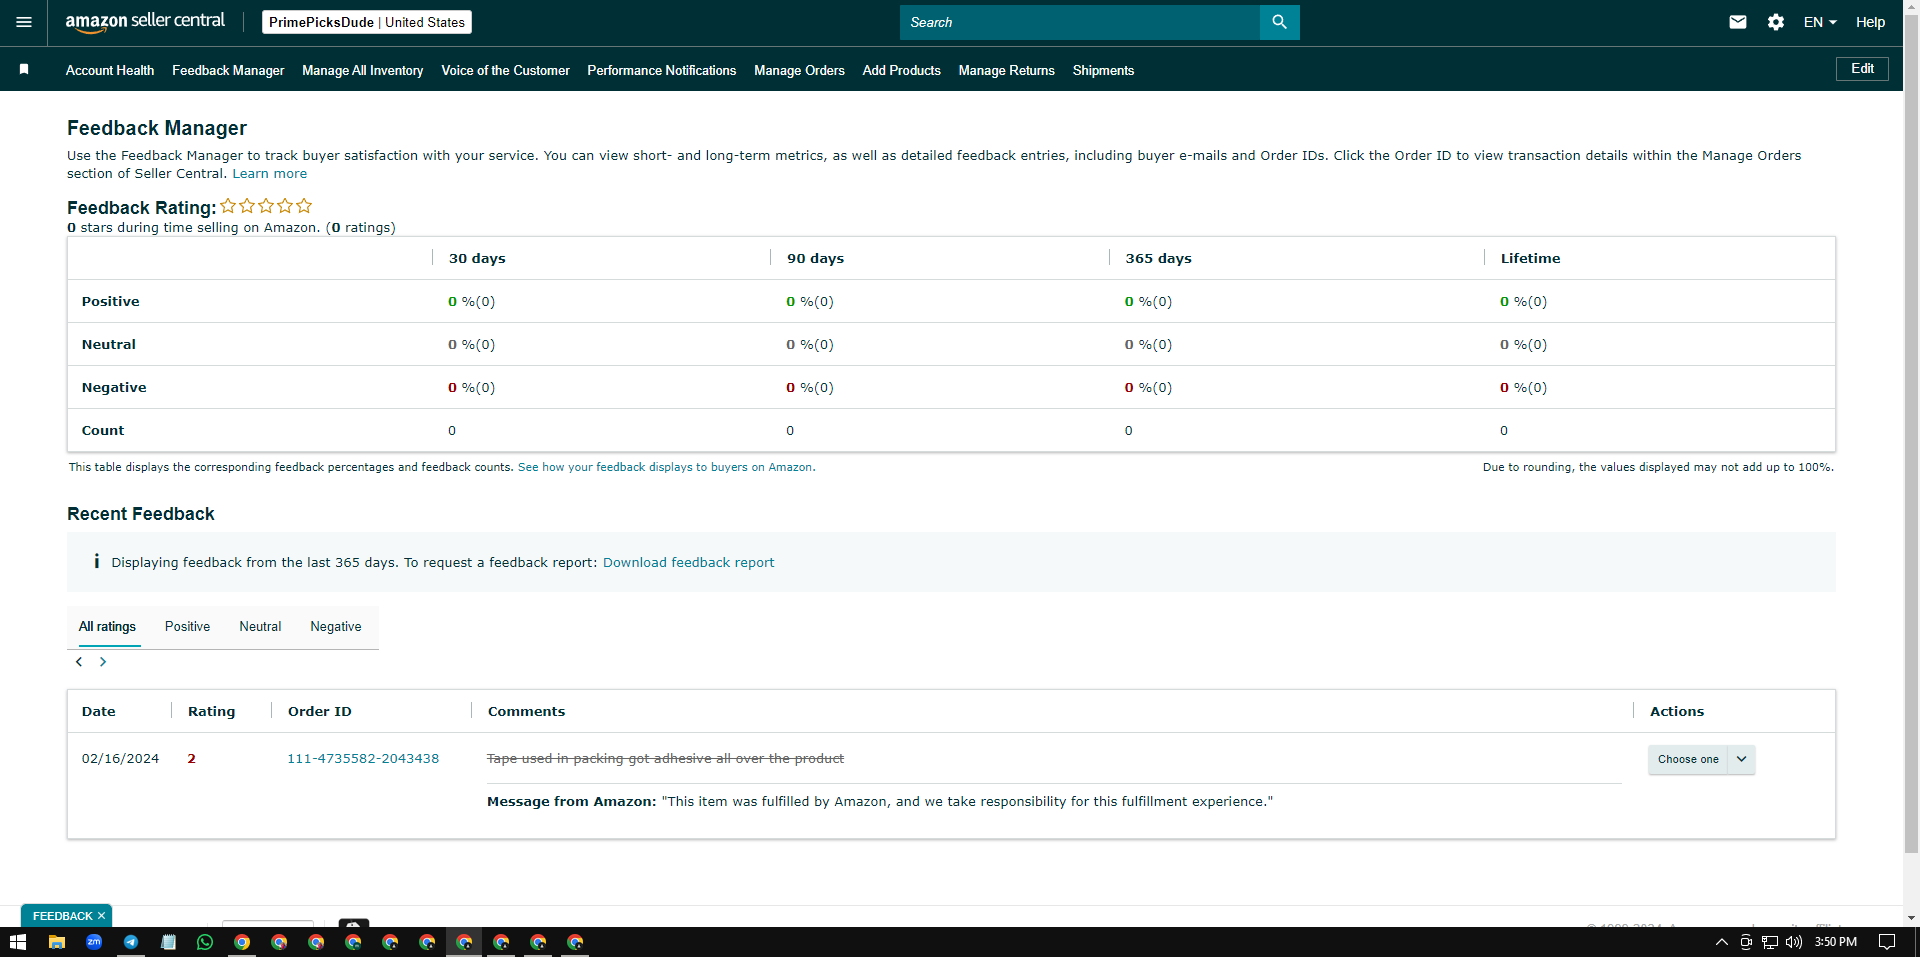Click the search magnifier button
Image resolution: width=1920 pixels, height=957 pixels.
pyautogui.click(x=1279, y=22)
